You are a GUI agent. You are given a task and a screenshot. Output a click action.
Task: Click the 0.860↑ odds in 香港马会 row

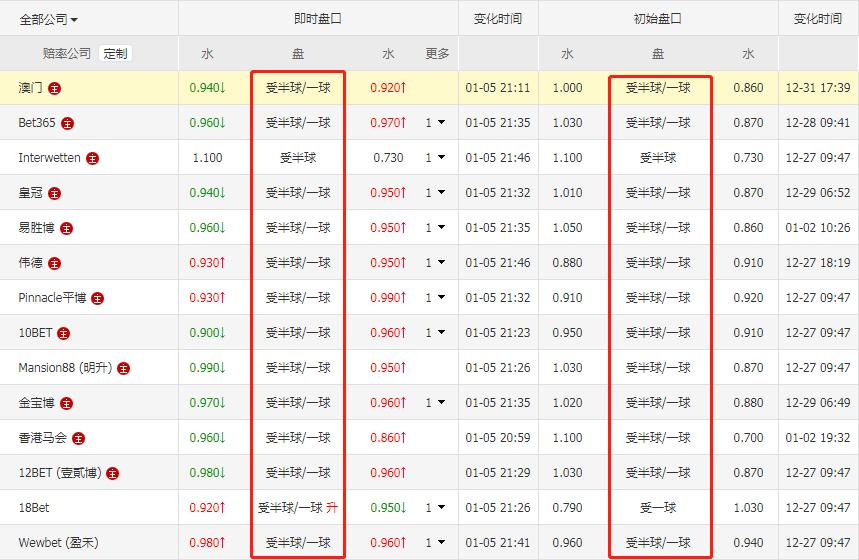(388, 438)
